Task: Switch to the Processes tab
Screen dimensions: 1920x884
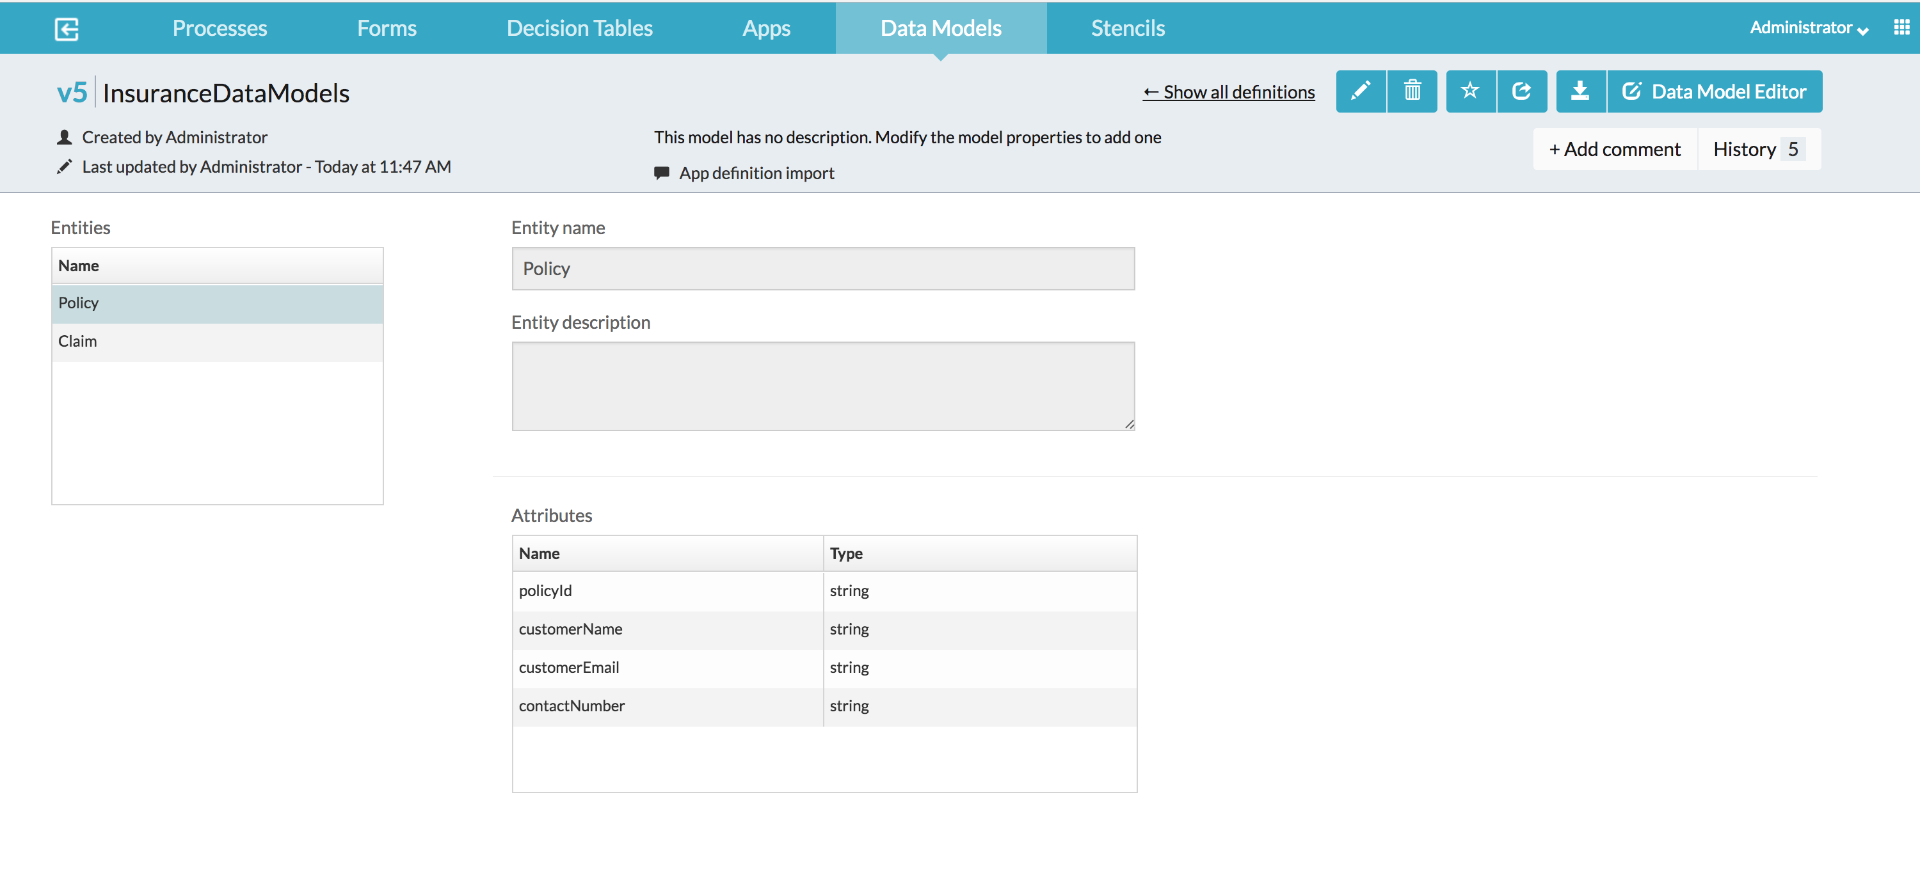Action: click(x=219, y=28)
